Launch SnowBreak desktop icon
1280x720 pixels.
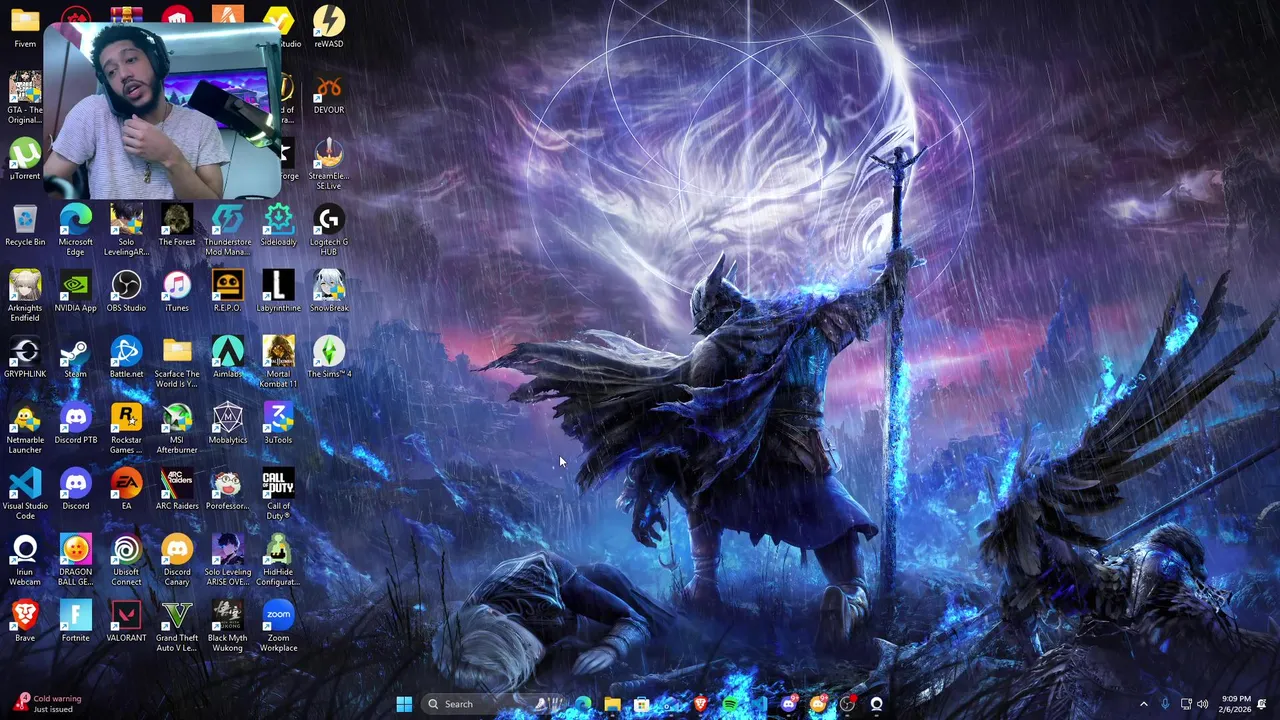(329, 291)
